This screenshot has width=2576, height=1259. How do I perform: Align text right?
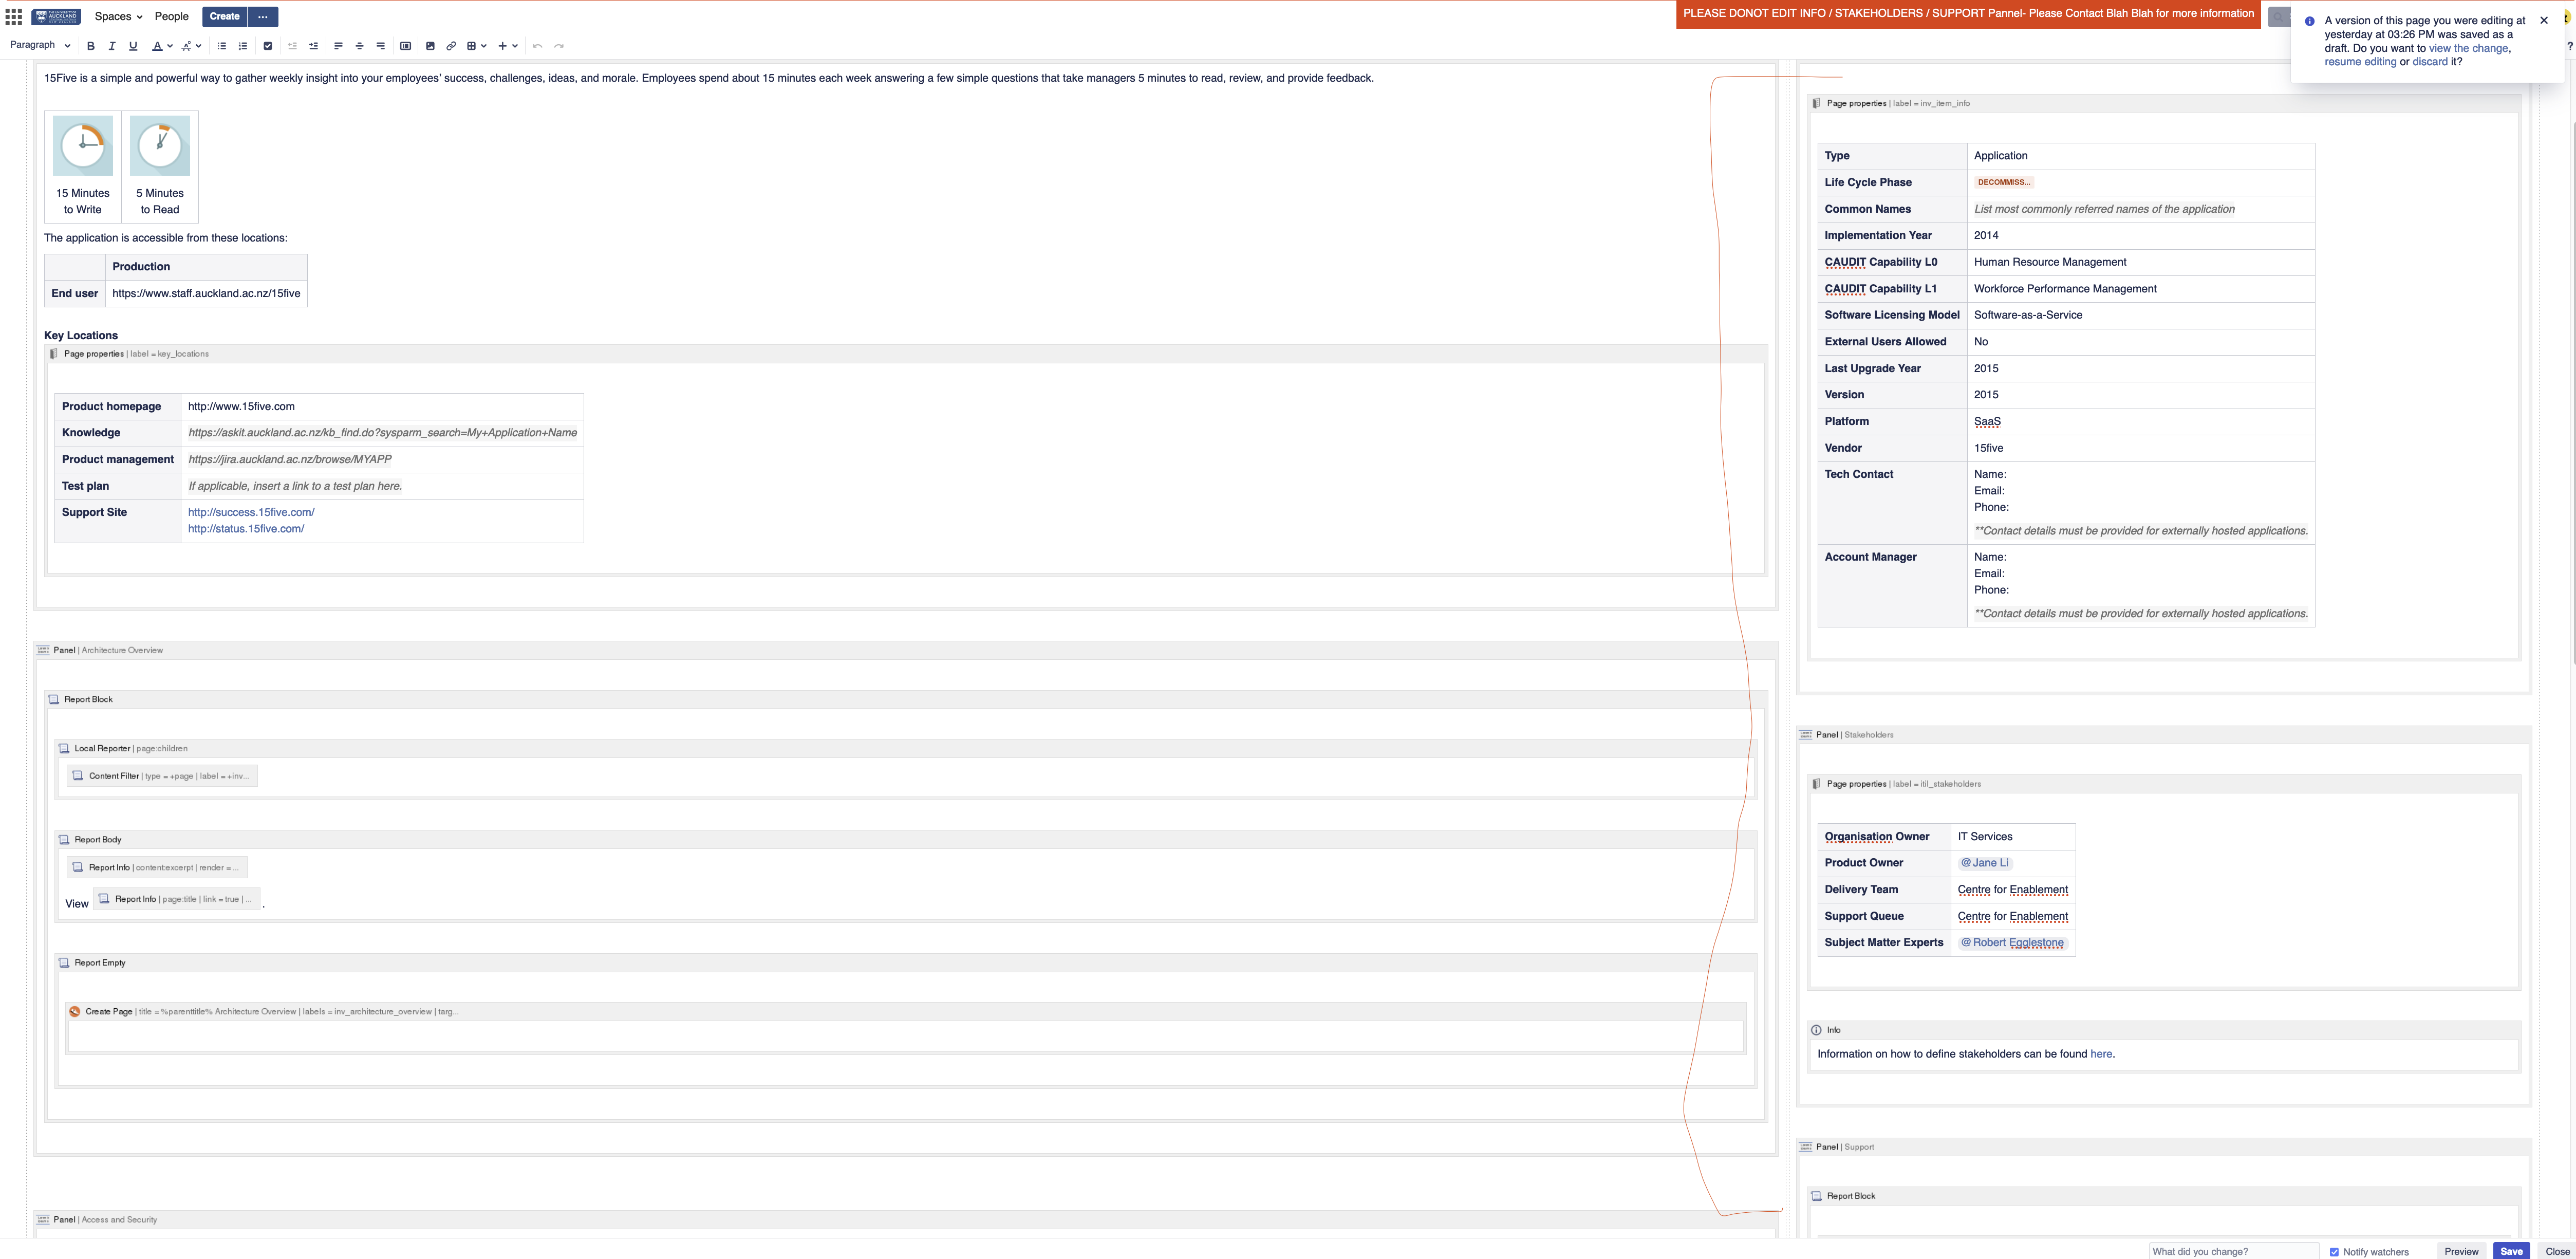[380, 46]
